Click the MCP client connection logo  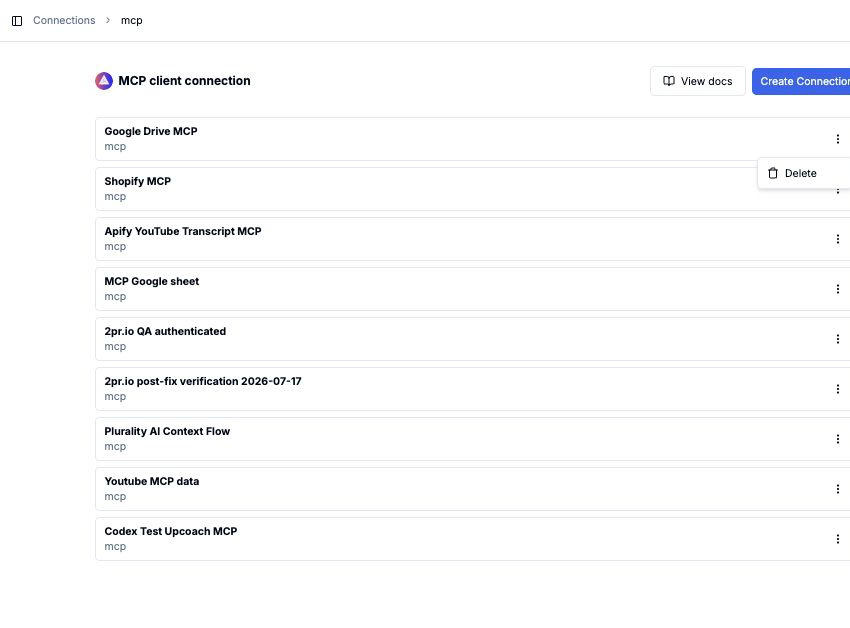104,81
